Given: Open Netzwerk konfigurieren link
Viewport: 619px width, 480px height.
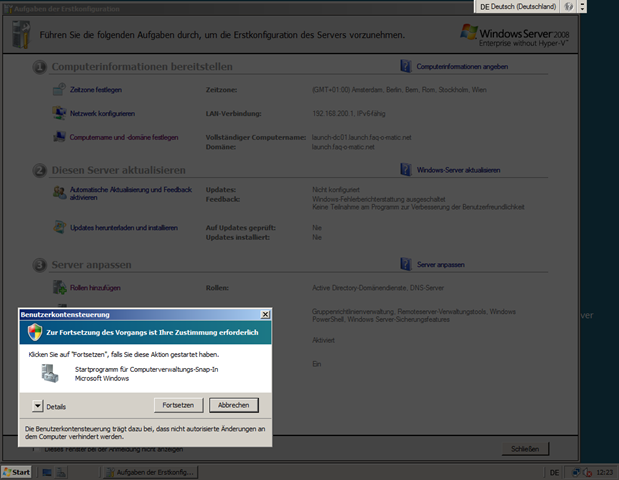Looking at the screenshot, I should tap(102, 114).
